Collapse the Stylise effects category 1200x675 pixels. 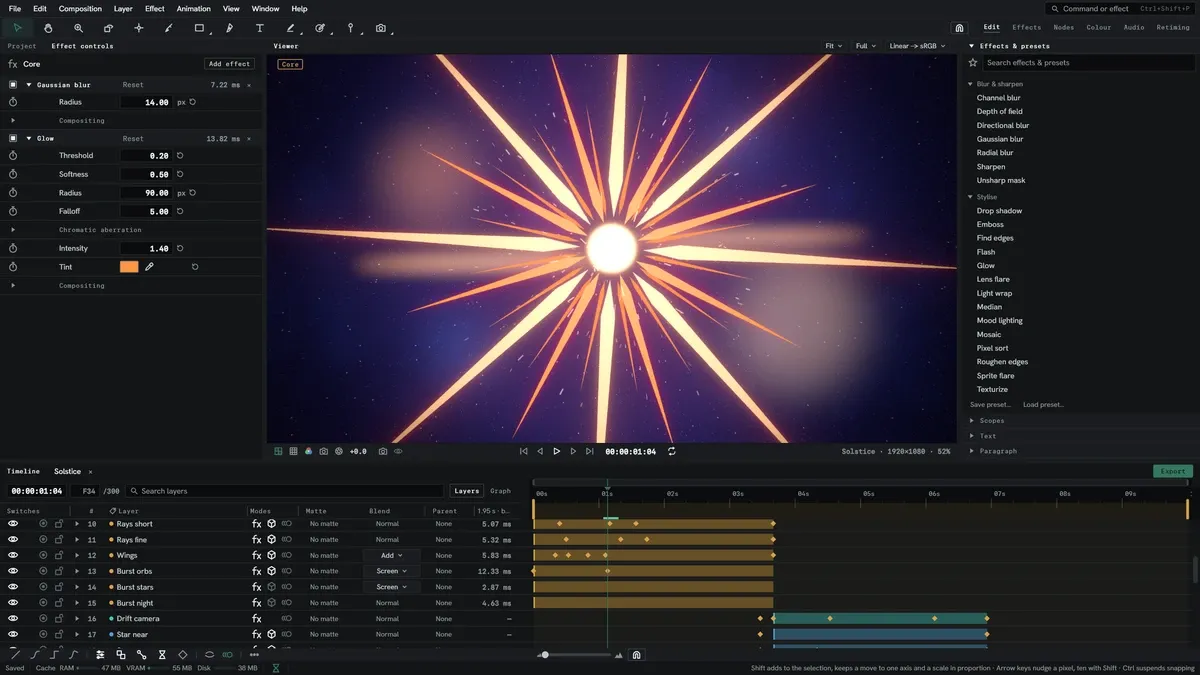click(x=971, y=197)
